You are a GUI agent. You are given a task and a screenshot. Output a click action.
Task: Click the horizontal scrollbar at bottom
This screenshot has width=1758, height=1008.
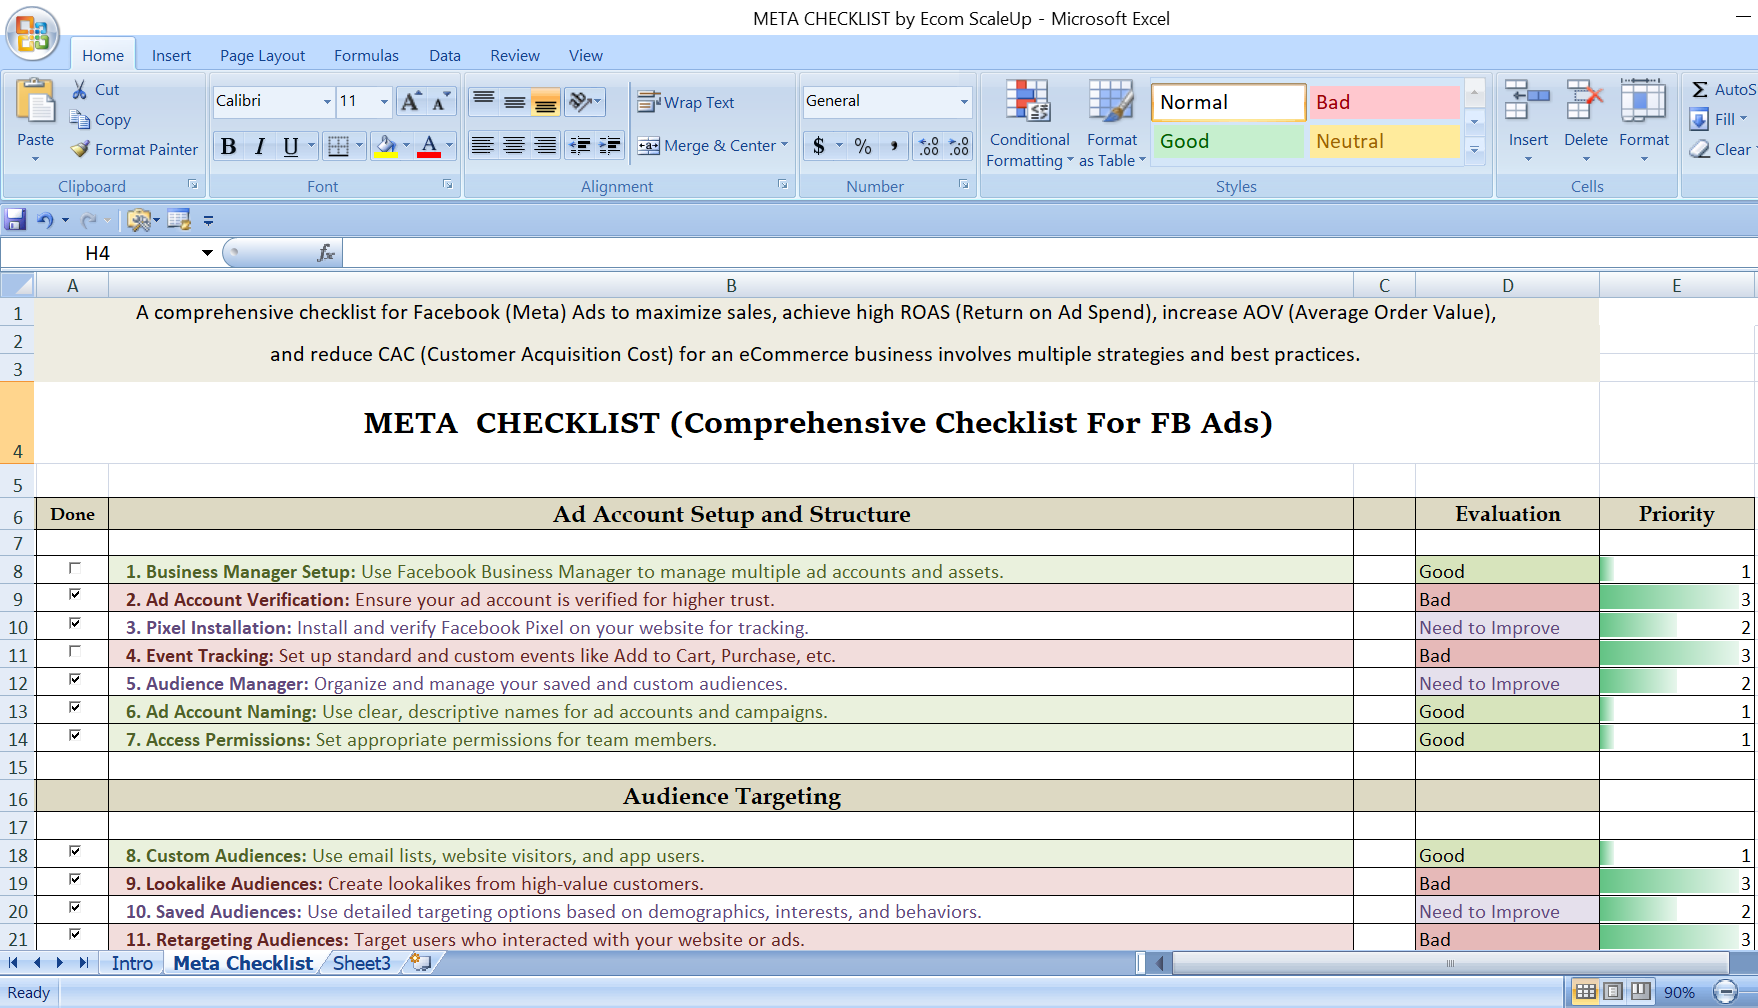(1449, 964)
